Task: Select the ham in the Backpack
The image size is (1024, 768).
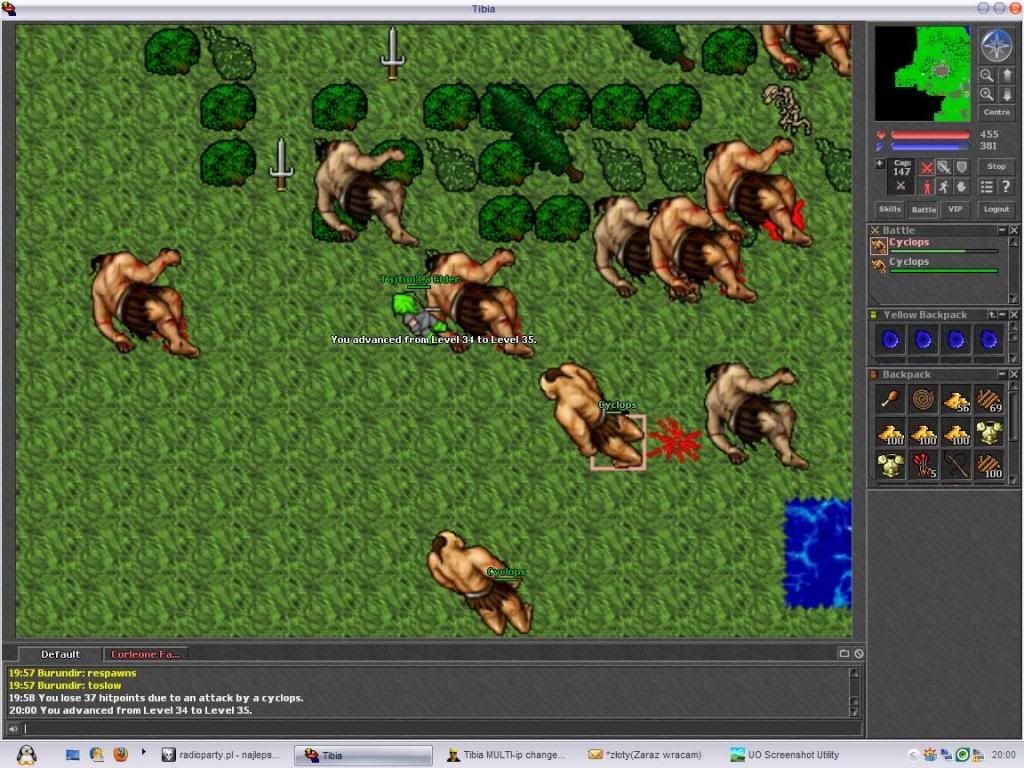Action: [890, 399]
